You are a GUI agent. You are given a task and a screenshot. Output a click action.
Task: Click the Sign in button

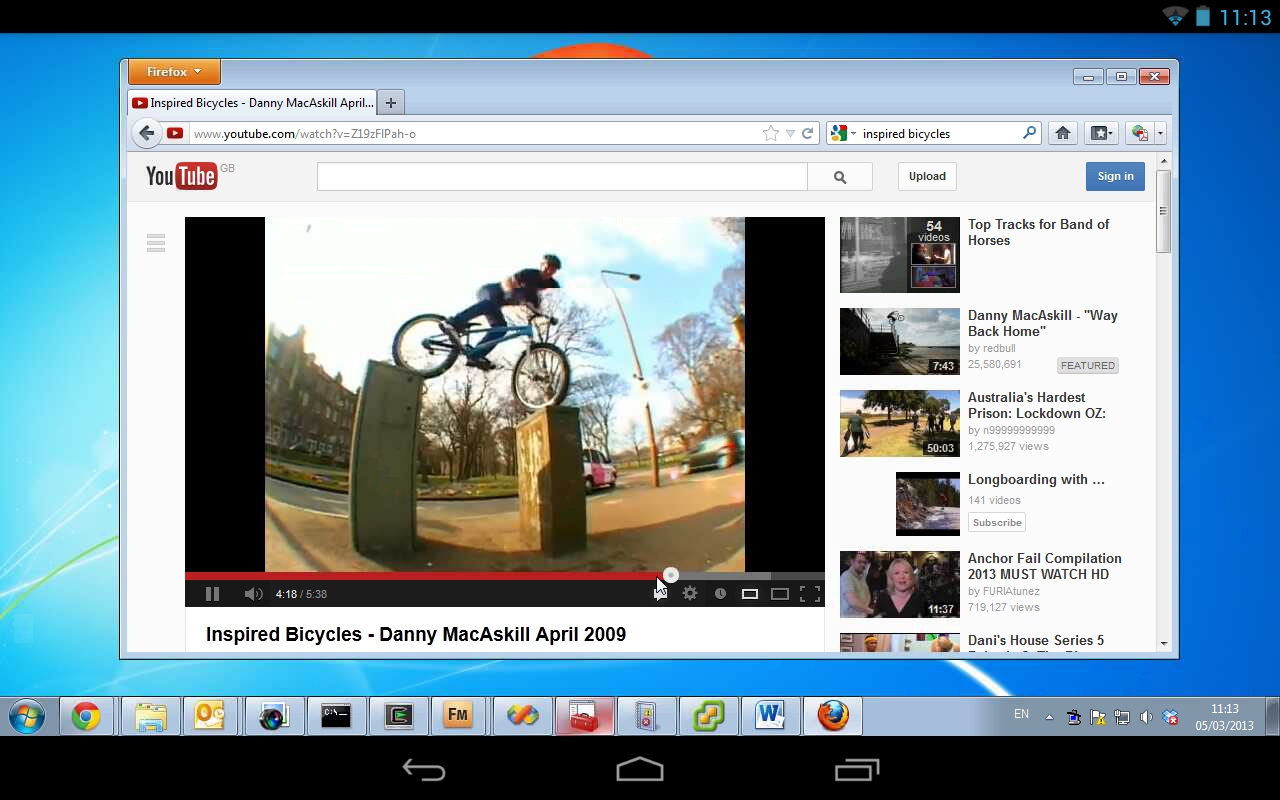1115,176
